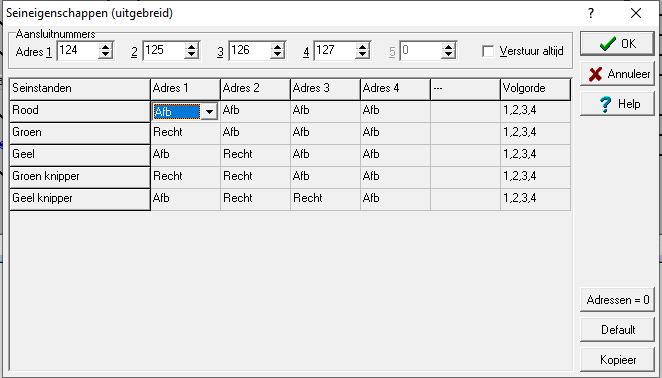Click the Default button
Image resolution: width=662 pixels, height=378 pixels.
click(617, 329)
